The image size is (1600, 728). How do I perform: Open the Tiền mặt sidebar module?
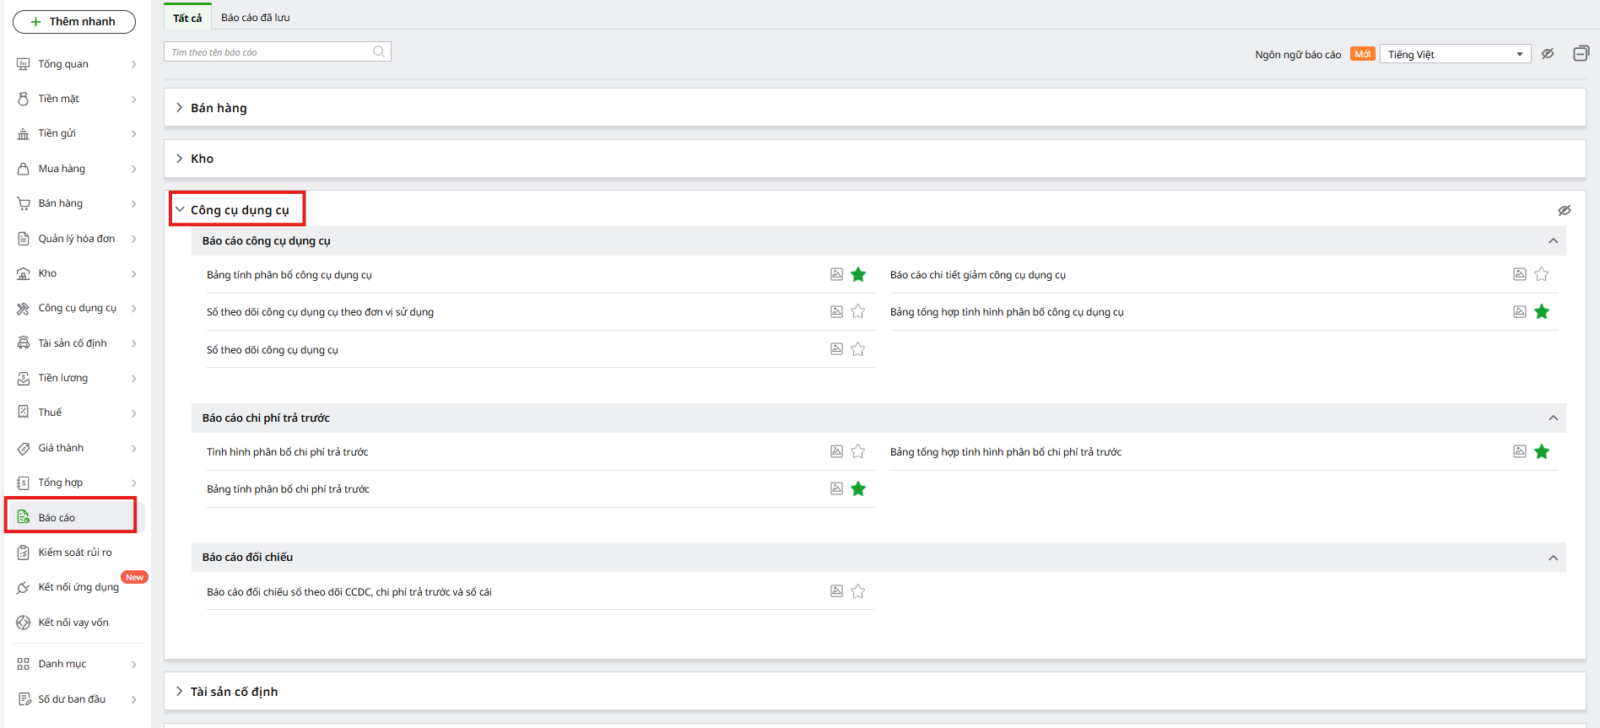tap(59, 99)
